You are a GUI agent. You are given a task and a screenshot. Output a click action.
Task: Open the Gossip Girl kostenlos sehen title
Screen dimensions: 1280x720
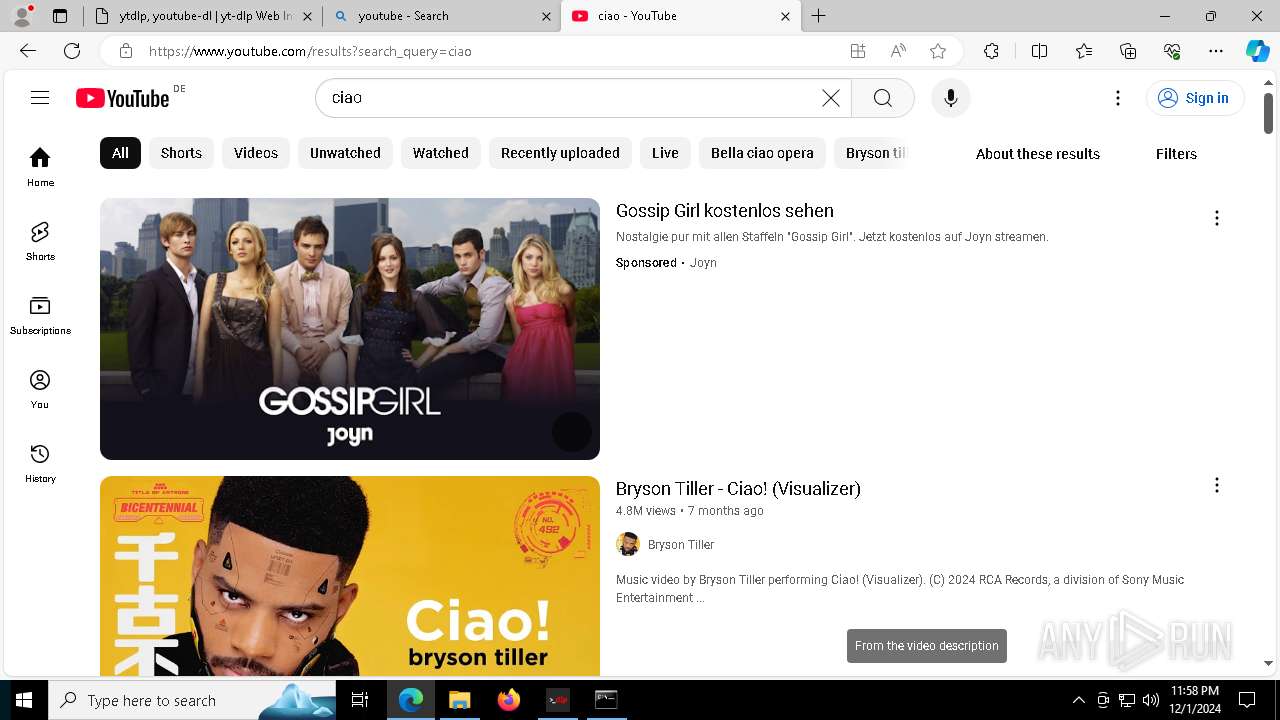[x=725, y=211]
